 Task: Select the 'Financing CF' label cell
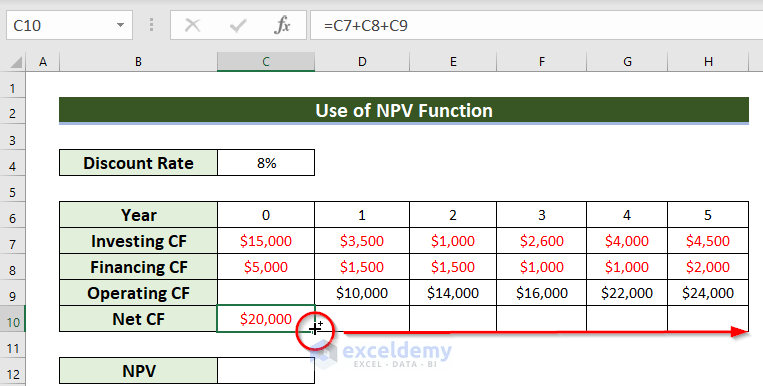click(x=138, y=267)
